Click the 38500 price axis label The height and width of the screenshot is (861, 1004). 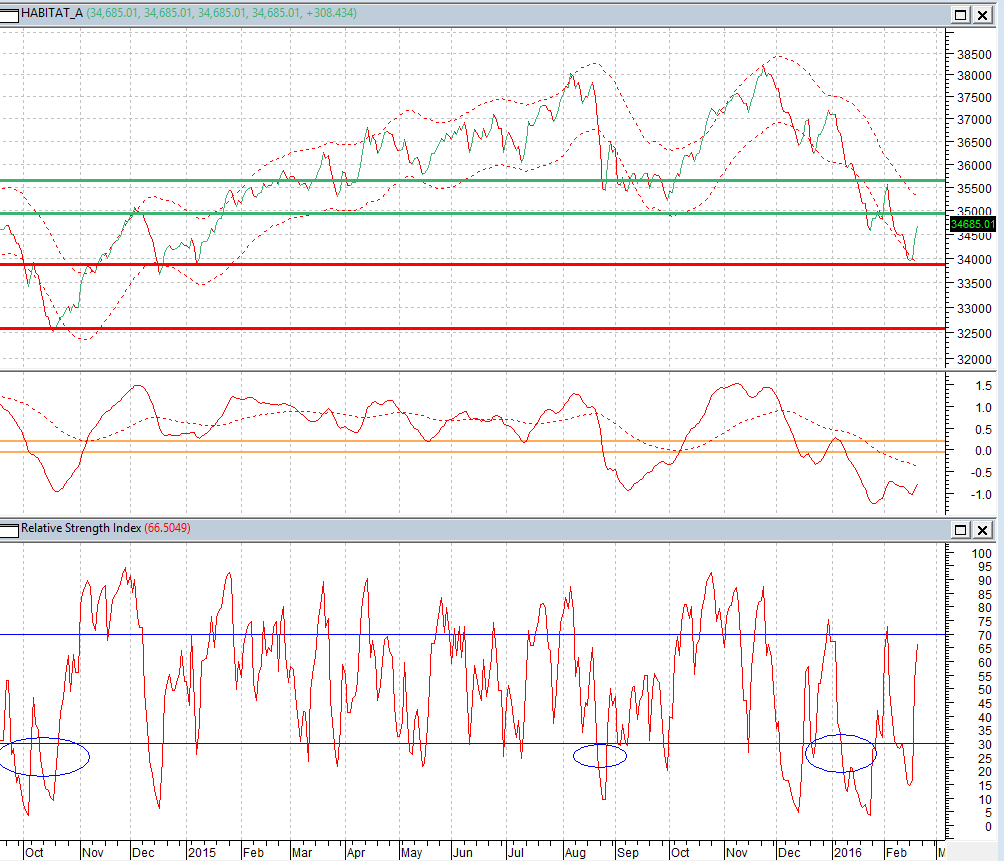[x=974, y=55]
